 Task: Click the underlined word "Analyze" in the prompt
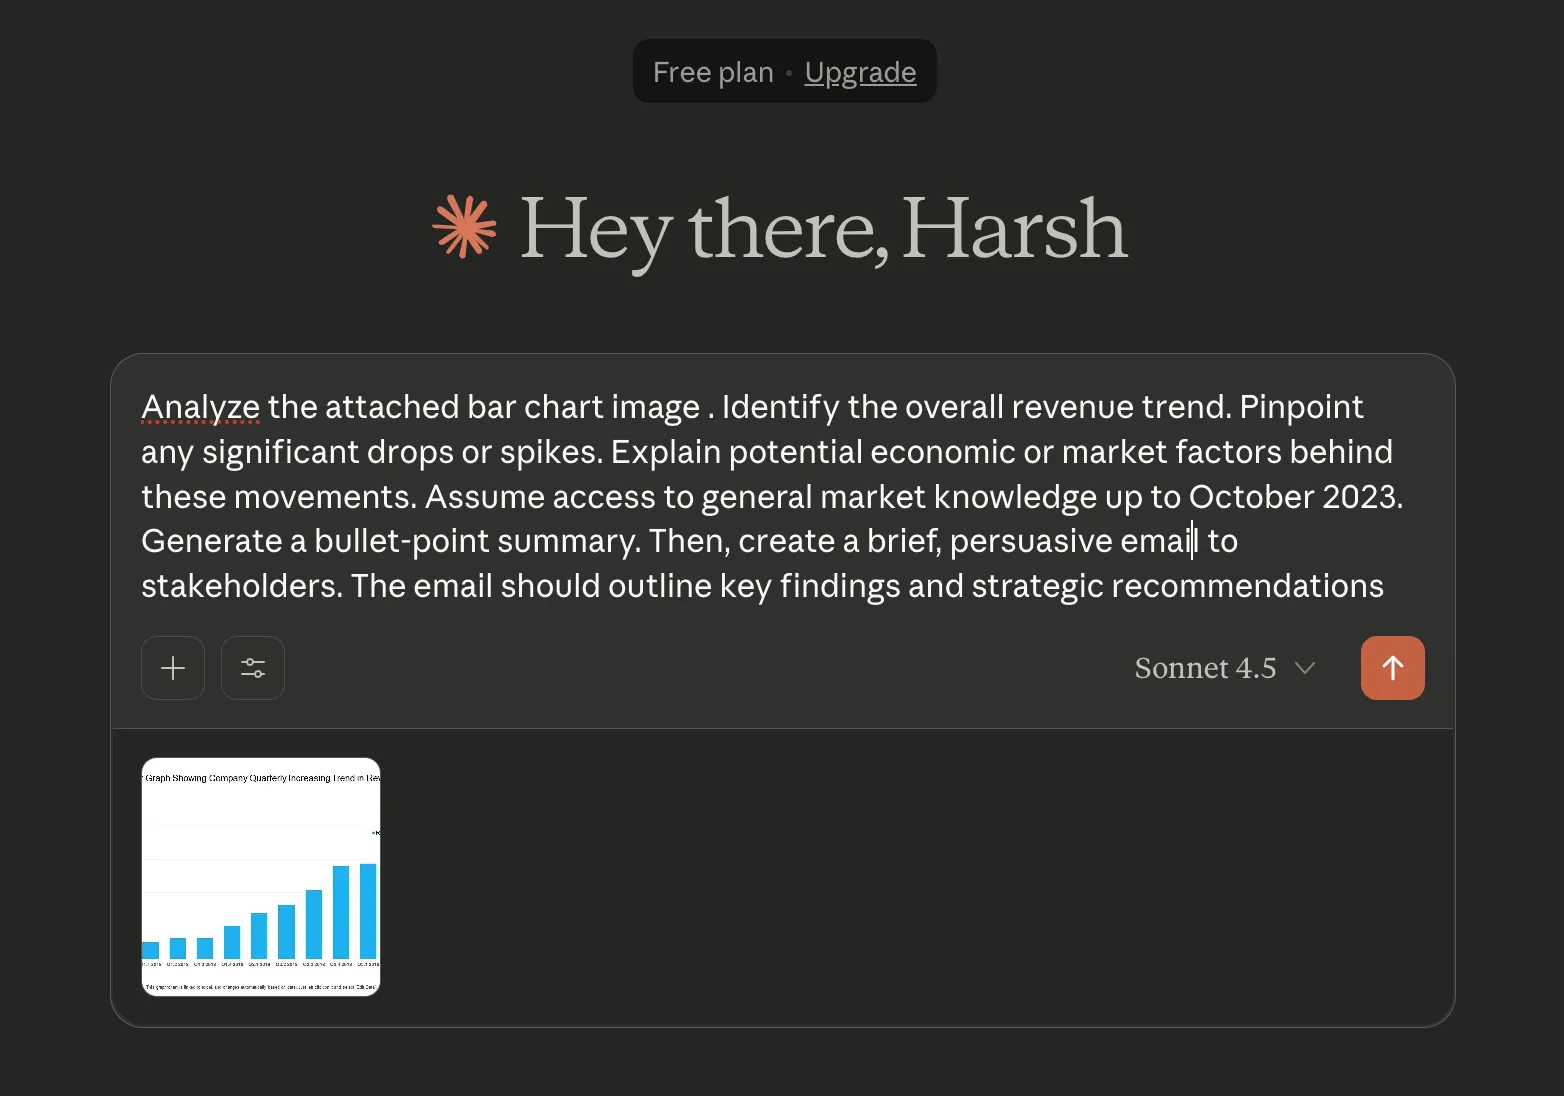point(200,407)
